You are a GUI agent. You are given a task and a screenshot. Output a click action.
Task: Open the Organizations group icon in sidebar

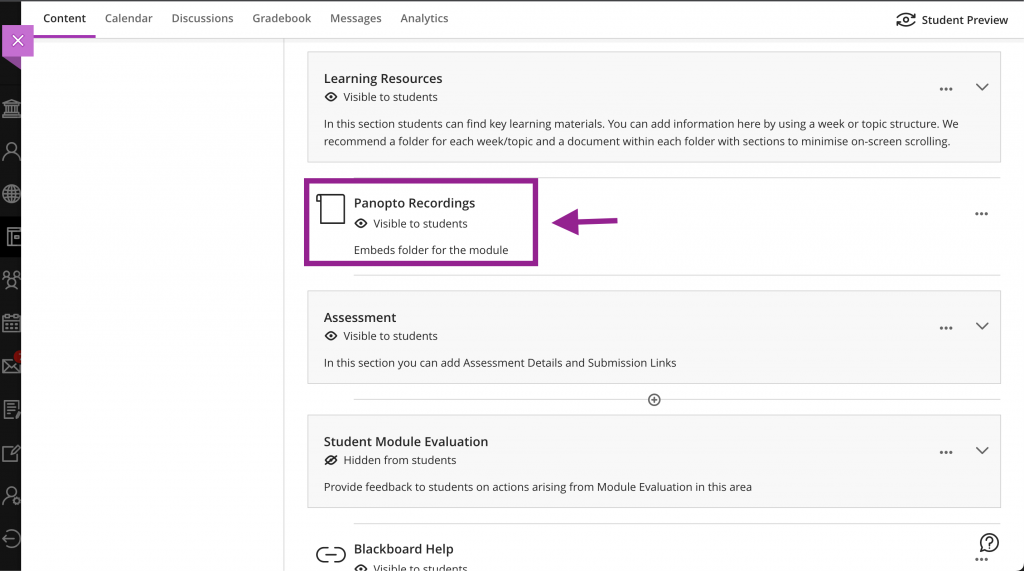point(11,280)
